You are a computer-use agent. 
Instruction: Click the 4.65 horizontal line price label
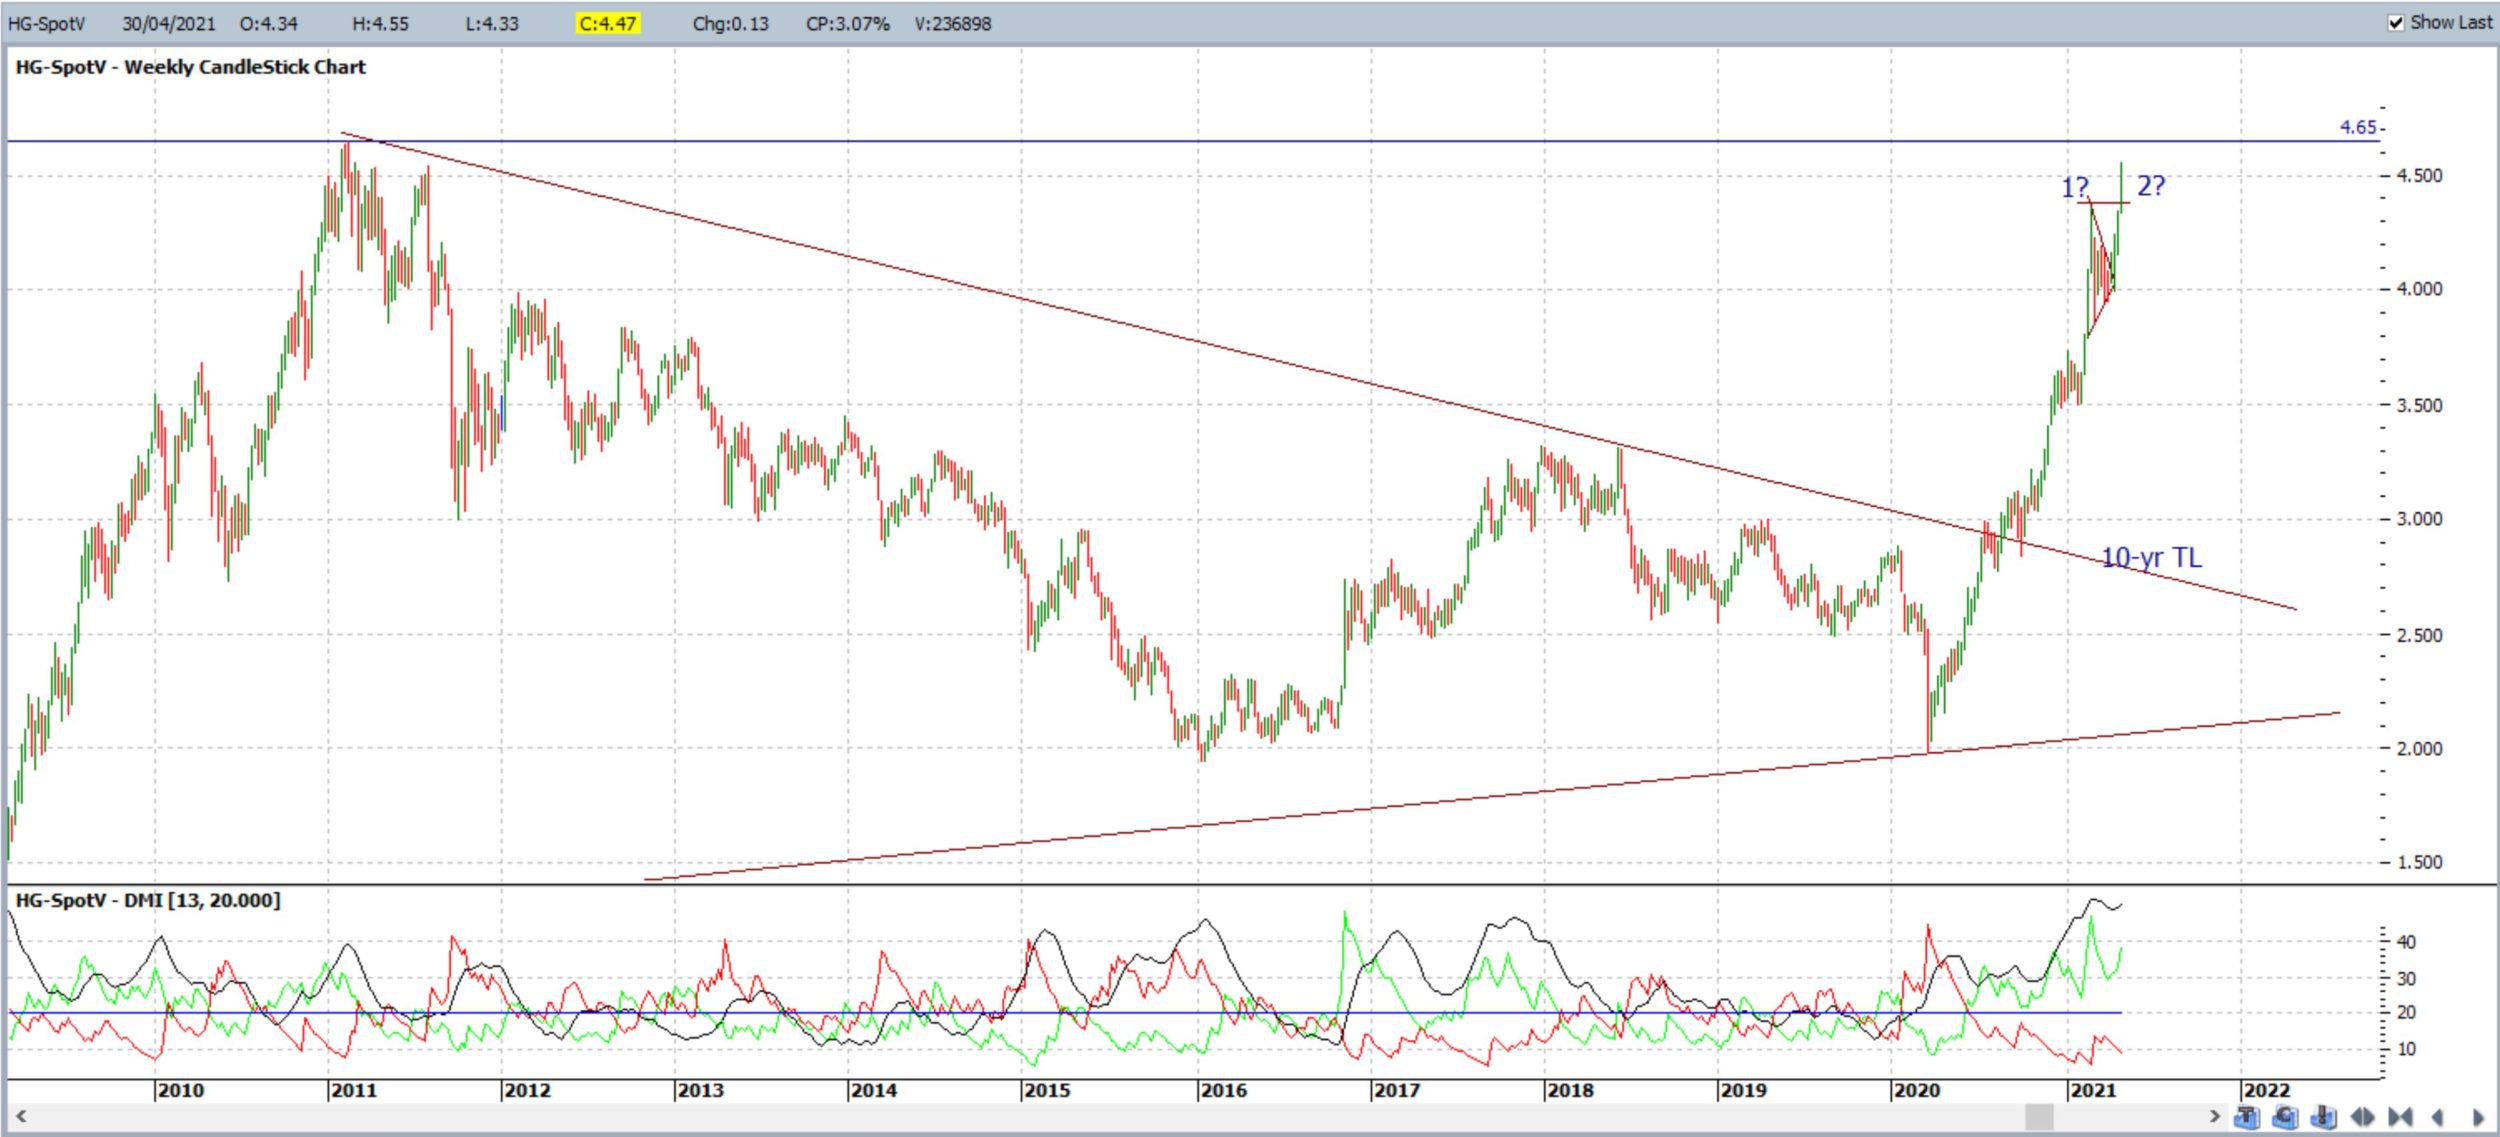coord(2358,127)
